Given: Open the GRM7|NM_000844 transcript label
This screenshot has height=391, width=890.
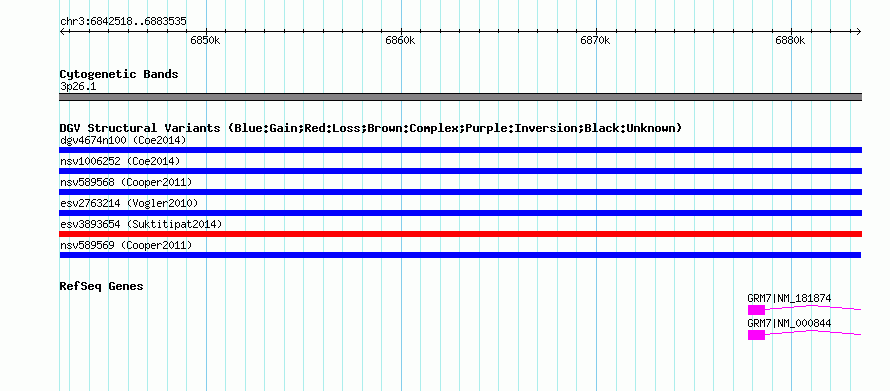Looking at the screenshot, I should point(789,323).
